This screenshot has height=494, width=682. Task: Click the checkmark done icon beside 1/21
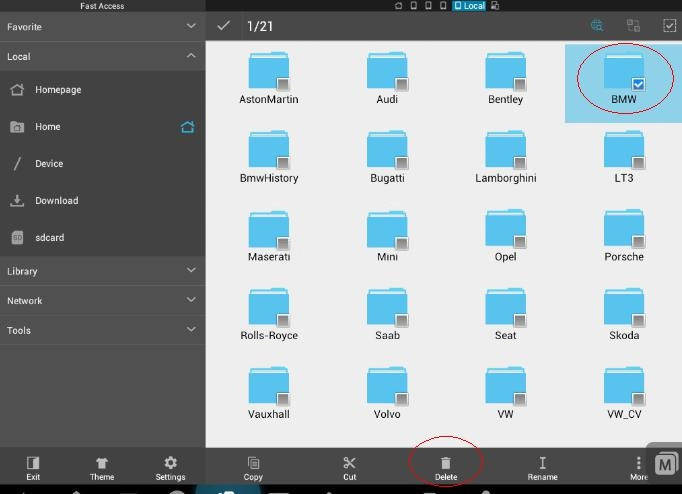[224, 26]
